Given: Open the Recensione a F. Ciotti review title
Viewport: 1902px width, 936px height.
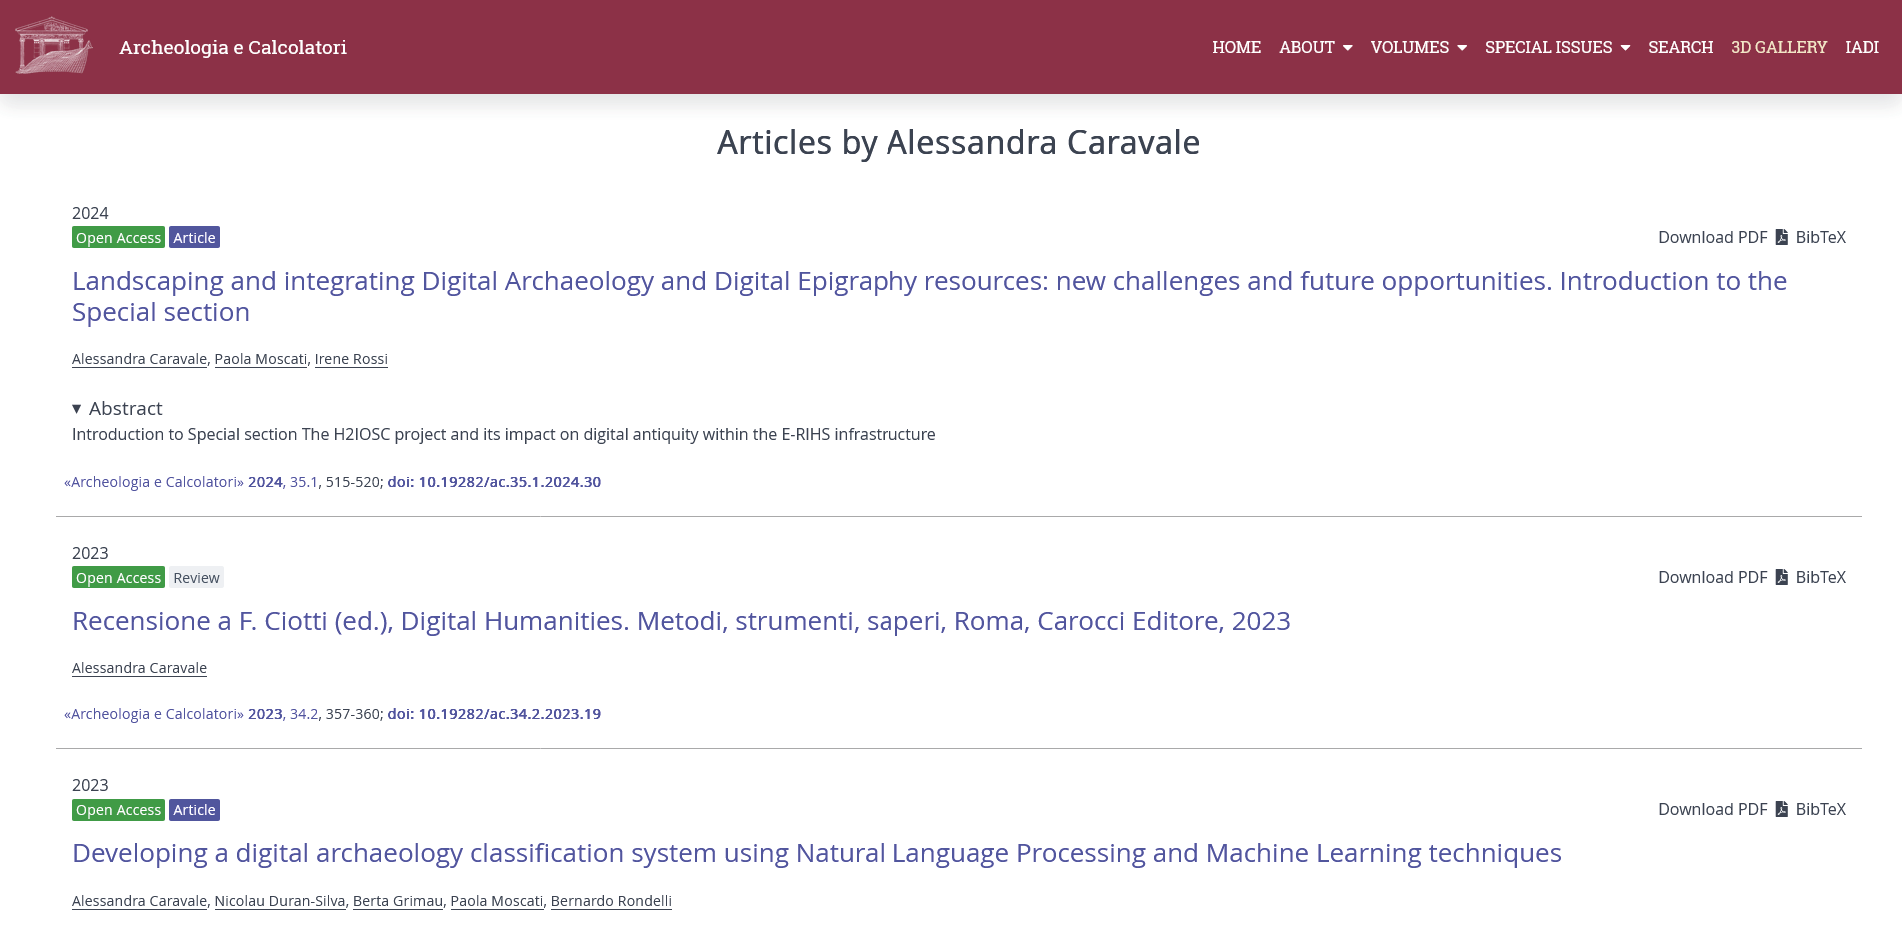Looking at the screenshot, I should point(681,621).
